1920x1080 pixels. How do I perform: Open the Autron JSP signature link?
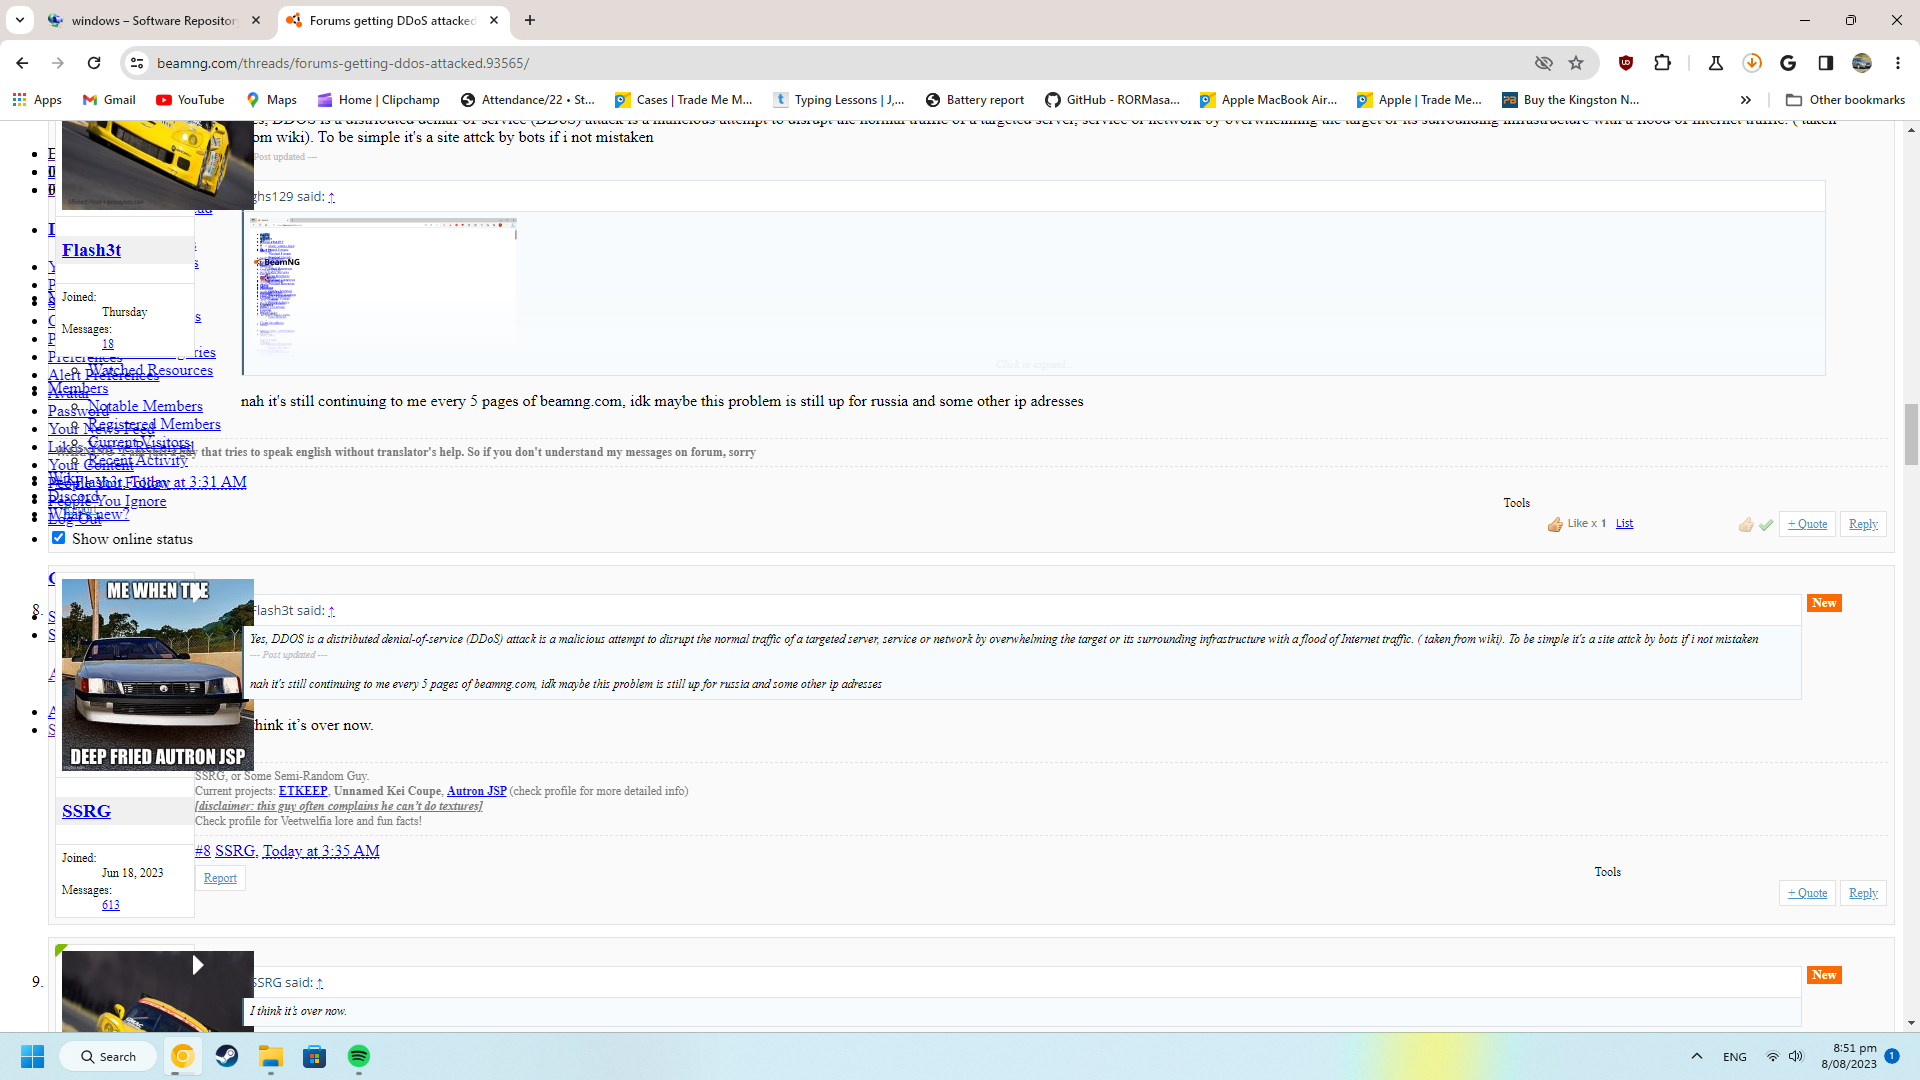click(x=477, y=791)
